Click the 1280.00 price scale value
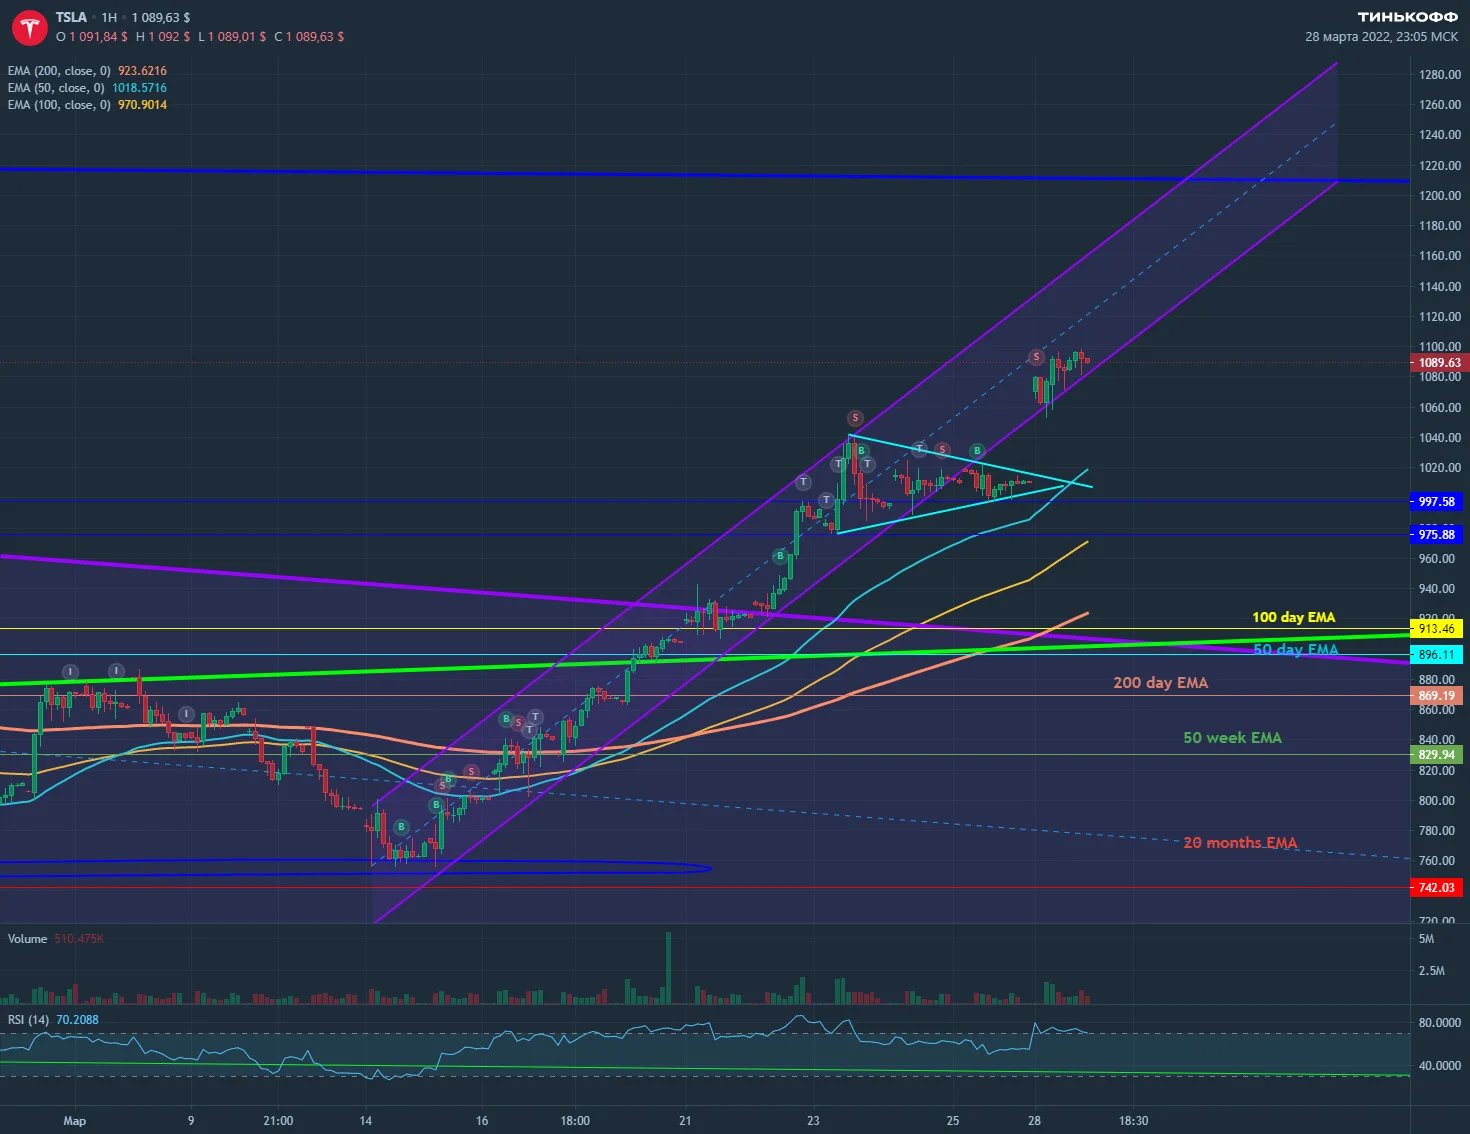1470x1134 pixels. click(1440, 75)
